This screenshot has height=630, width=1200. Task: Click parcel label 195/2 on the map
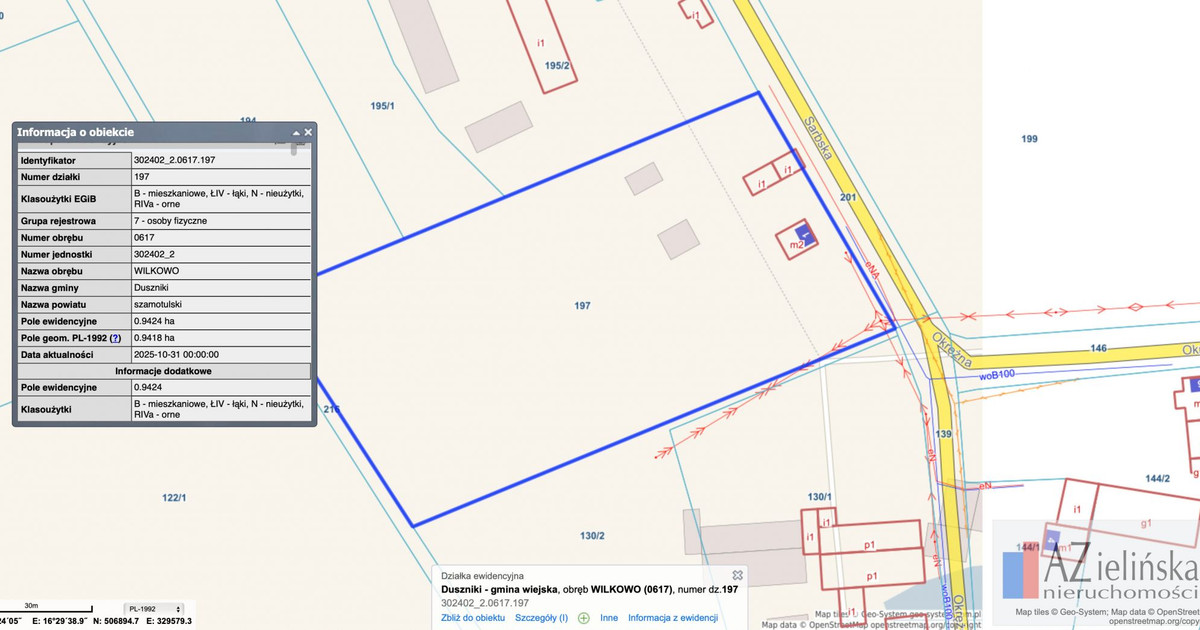(558, 66)
